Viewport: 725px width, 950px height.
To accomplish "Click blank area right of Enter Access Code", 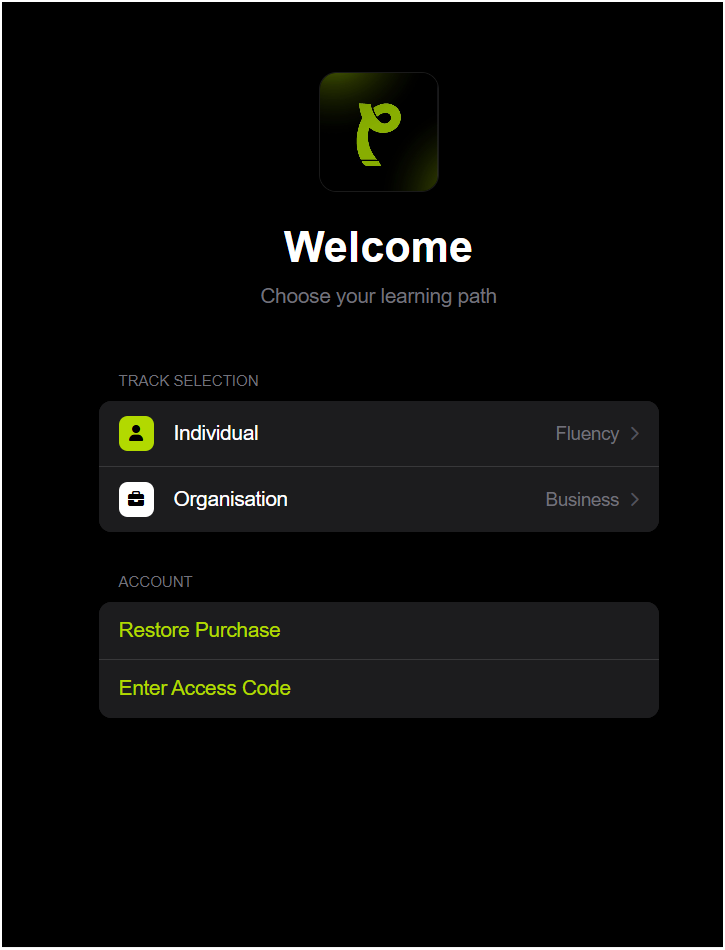I will click(474, 689).
